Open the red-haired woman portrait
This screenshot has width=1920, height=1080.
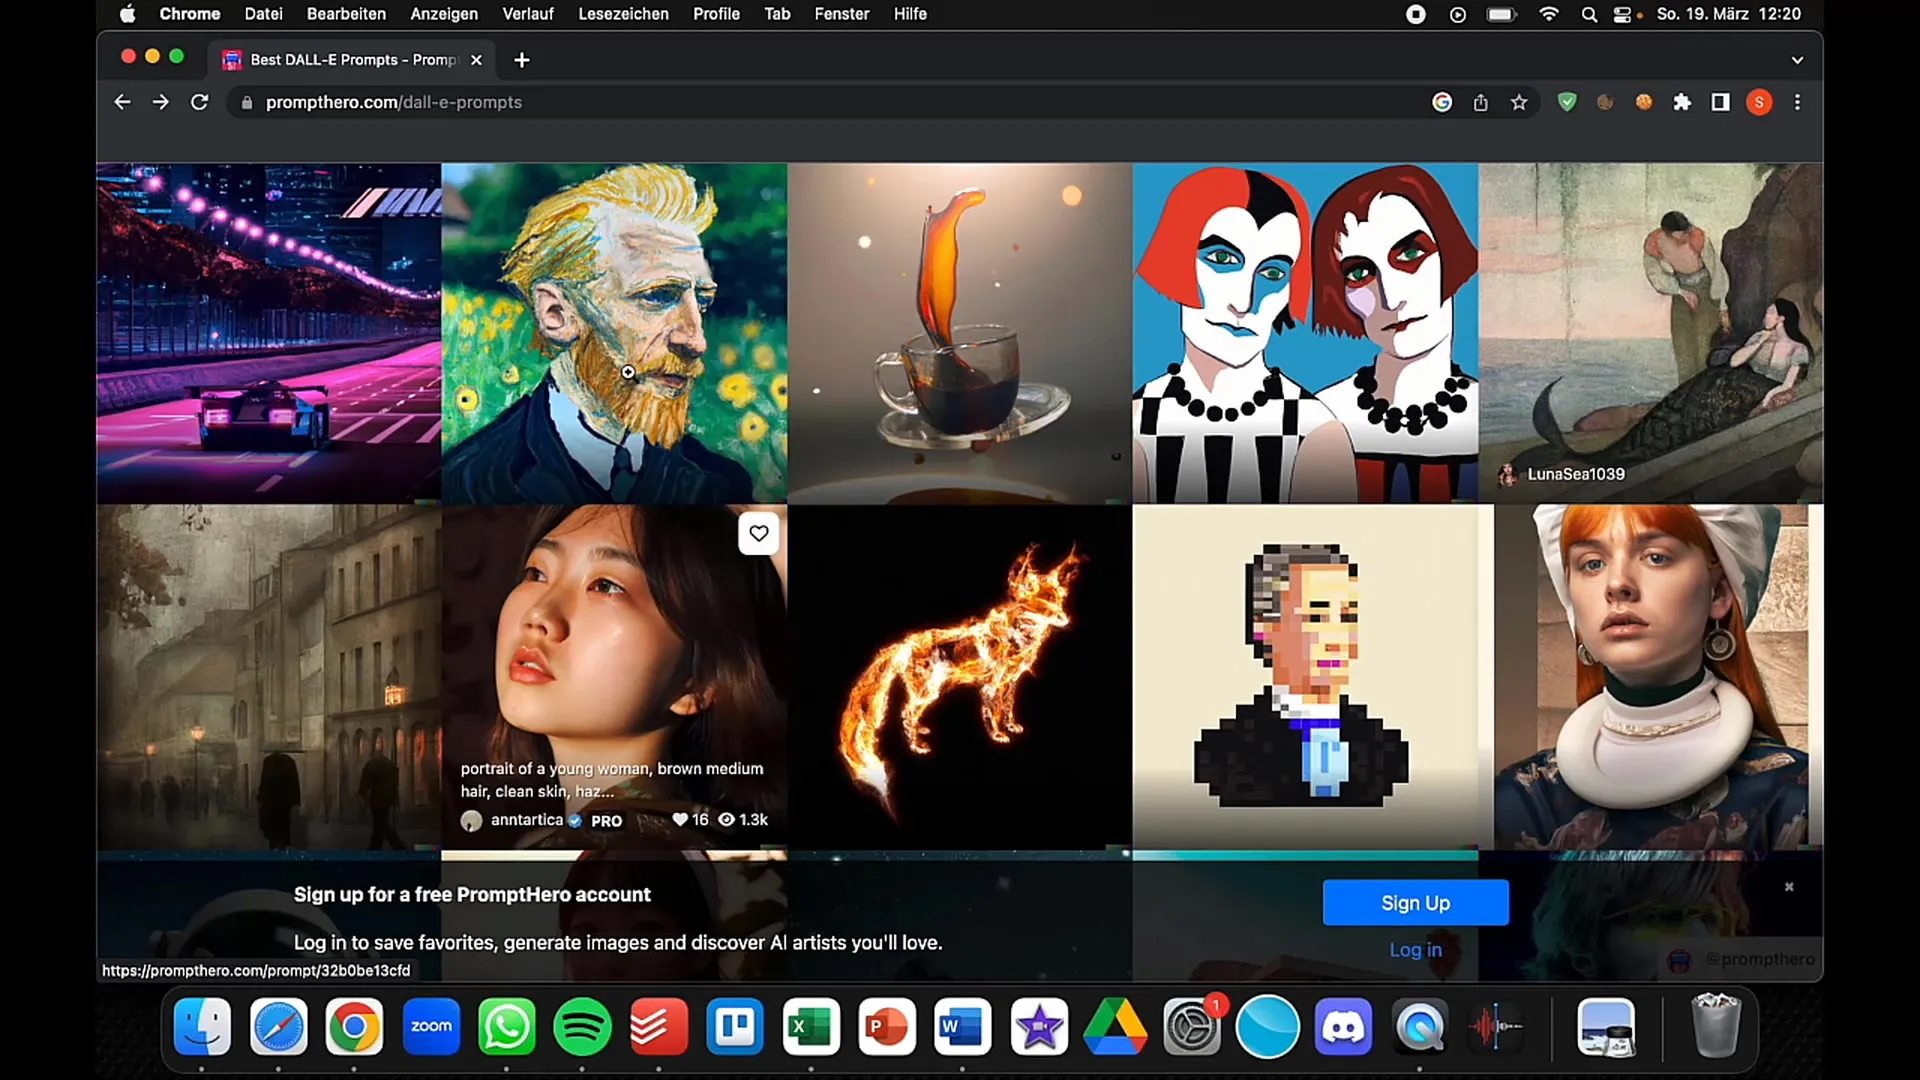1659,677
